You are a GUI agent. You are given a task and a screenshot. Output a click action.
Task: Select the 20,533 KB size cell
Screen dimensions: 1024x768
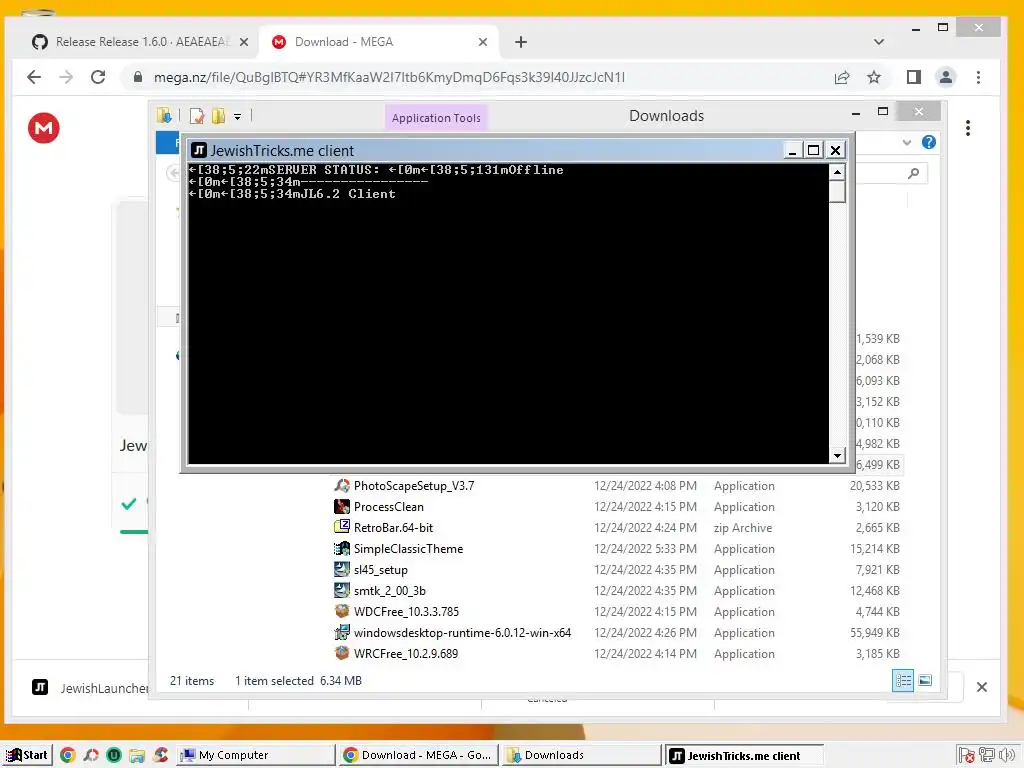[x=874, y=485]
